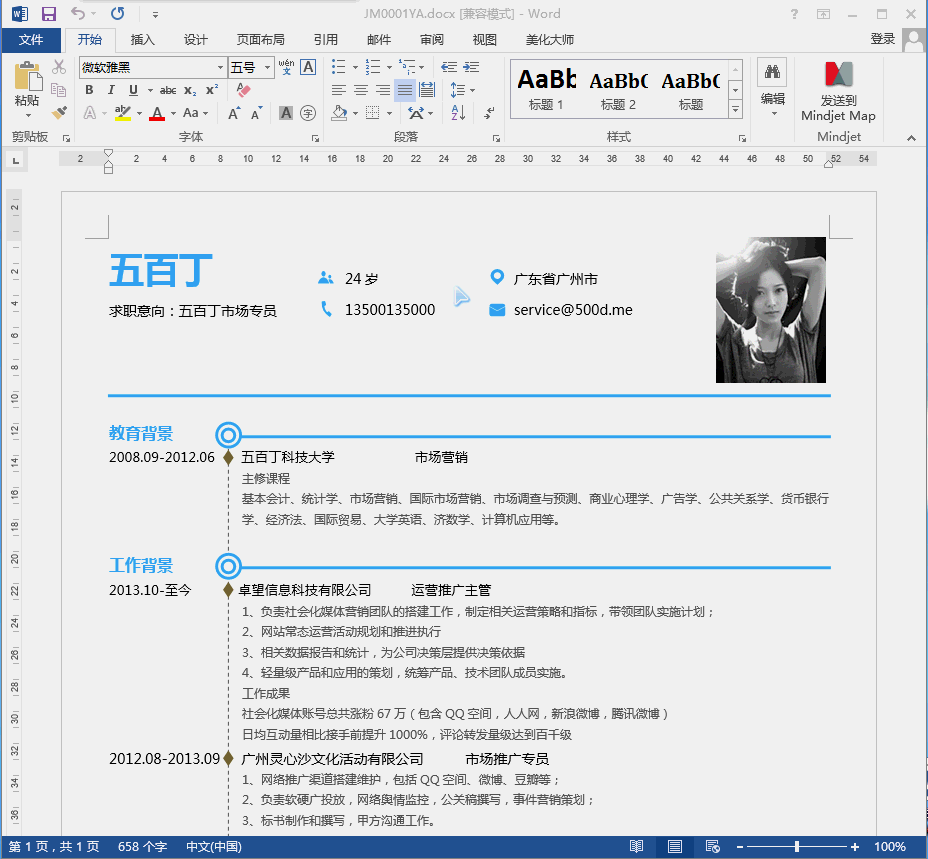Switch to Web Layout view icon
Screen dimensions: 928x859
click(x=713, y=847)
